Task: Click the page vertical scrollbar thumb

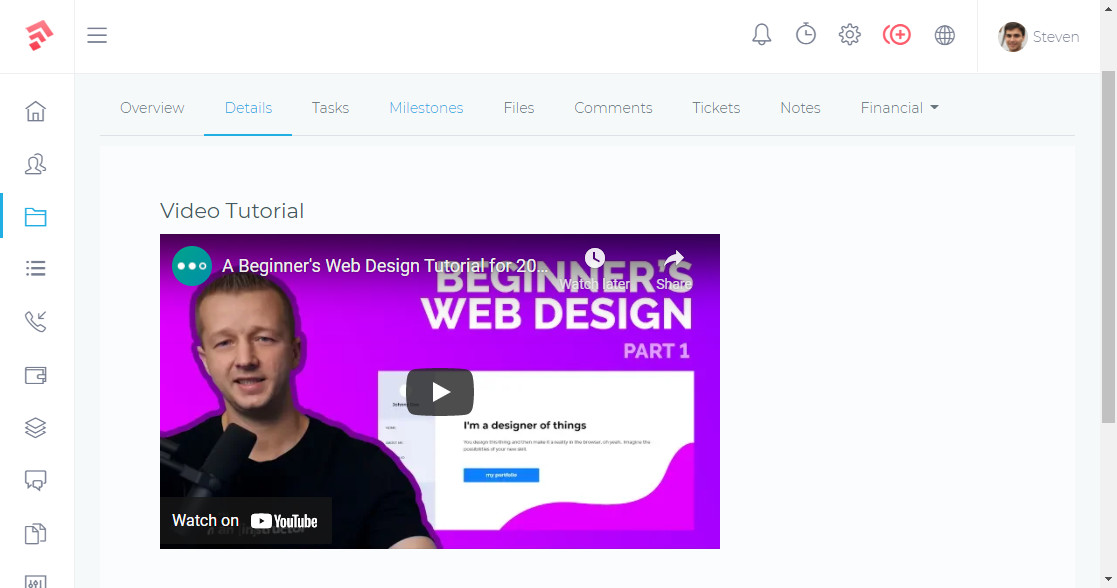Action: 1108,247
